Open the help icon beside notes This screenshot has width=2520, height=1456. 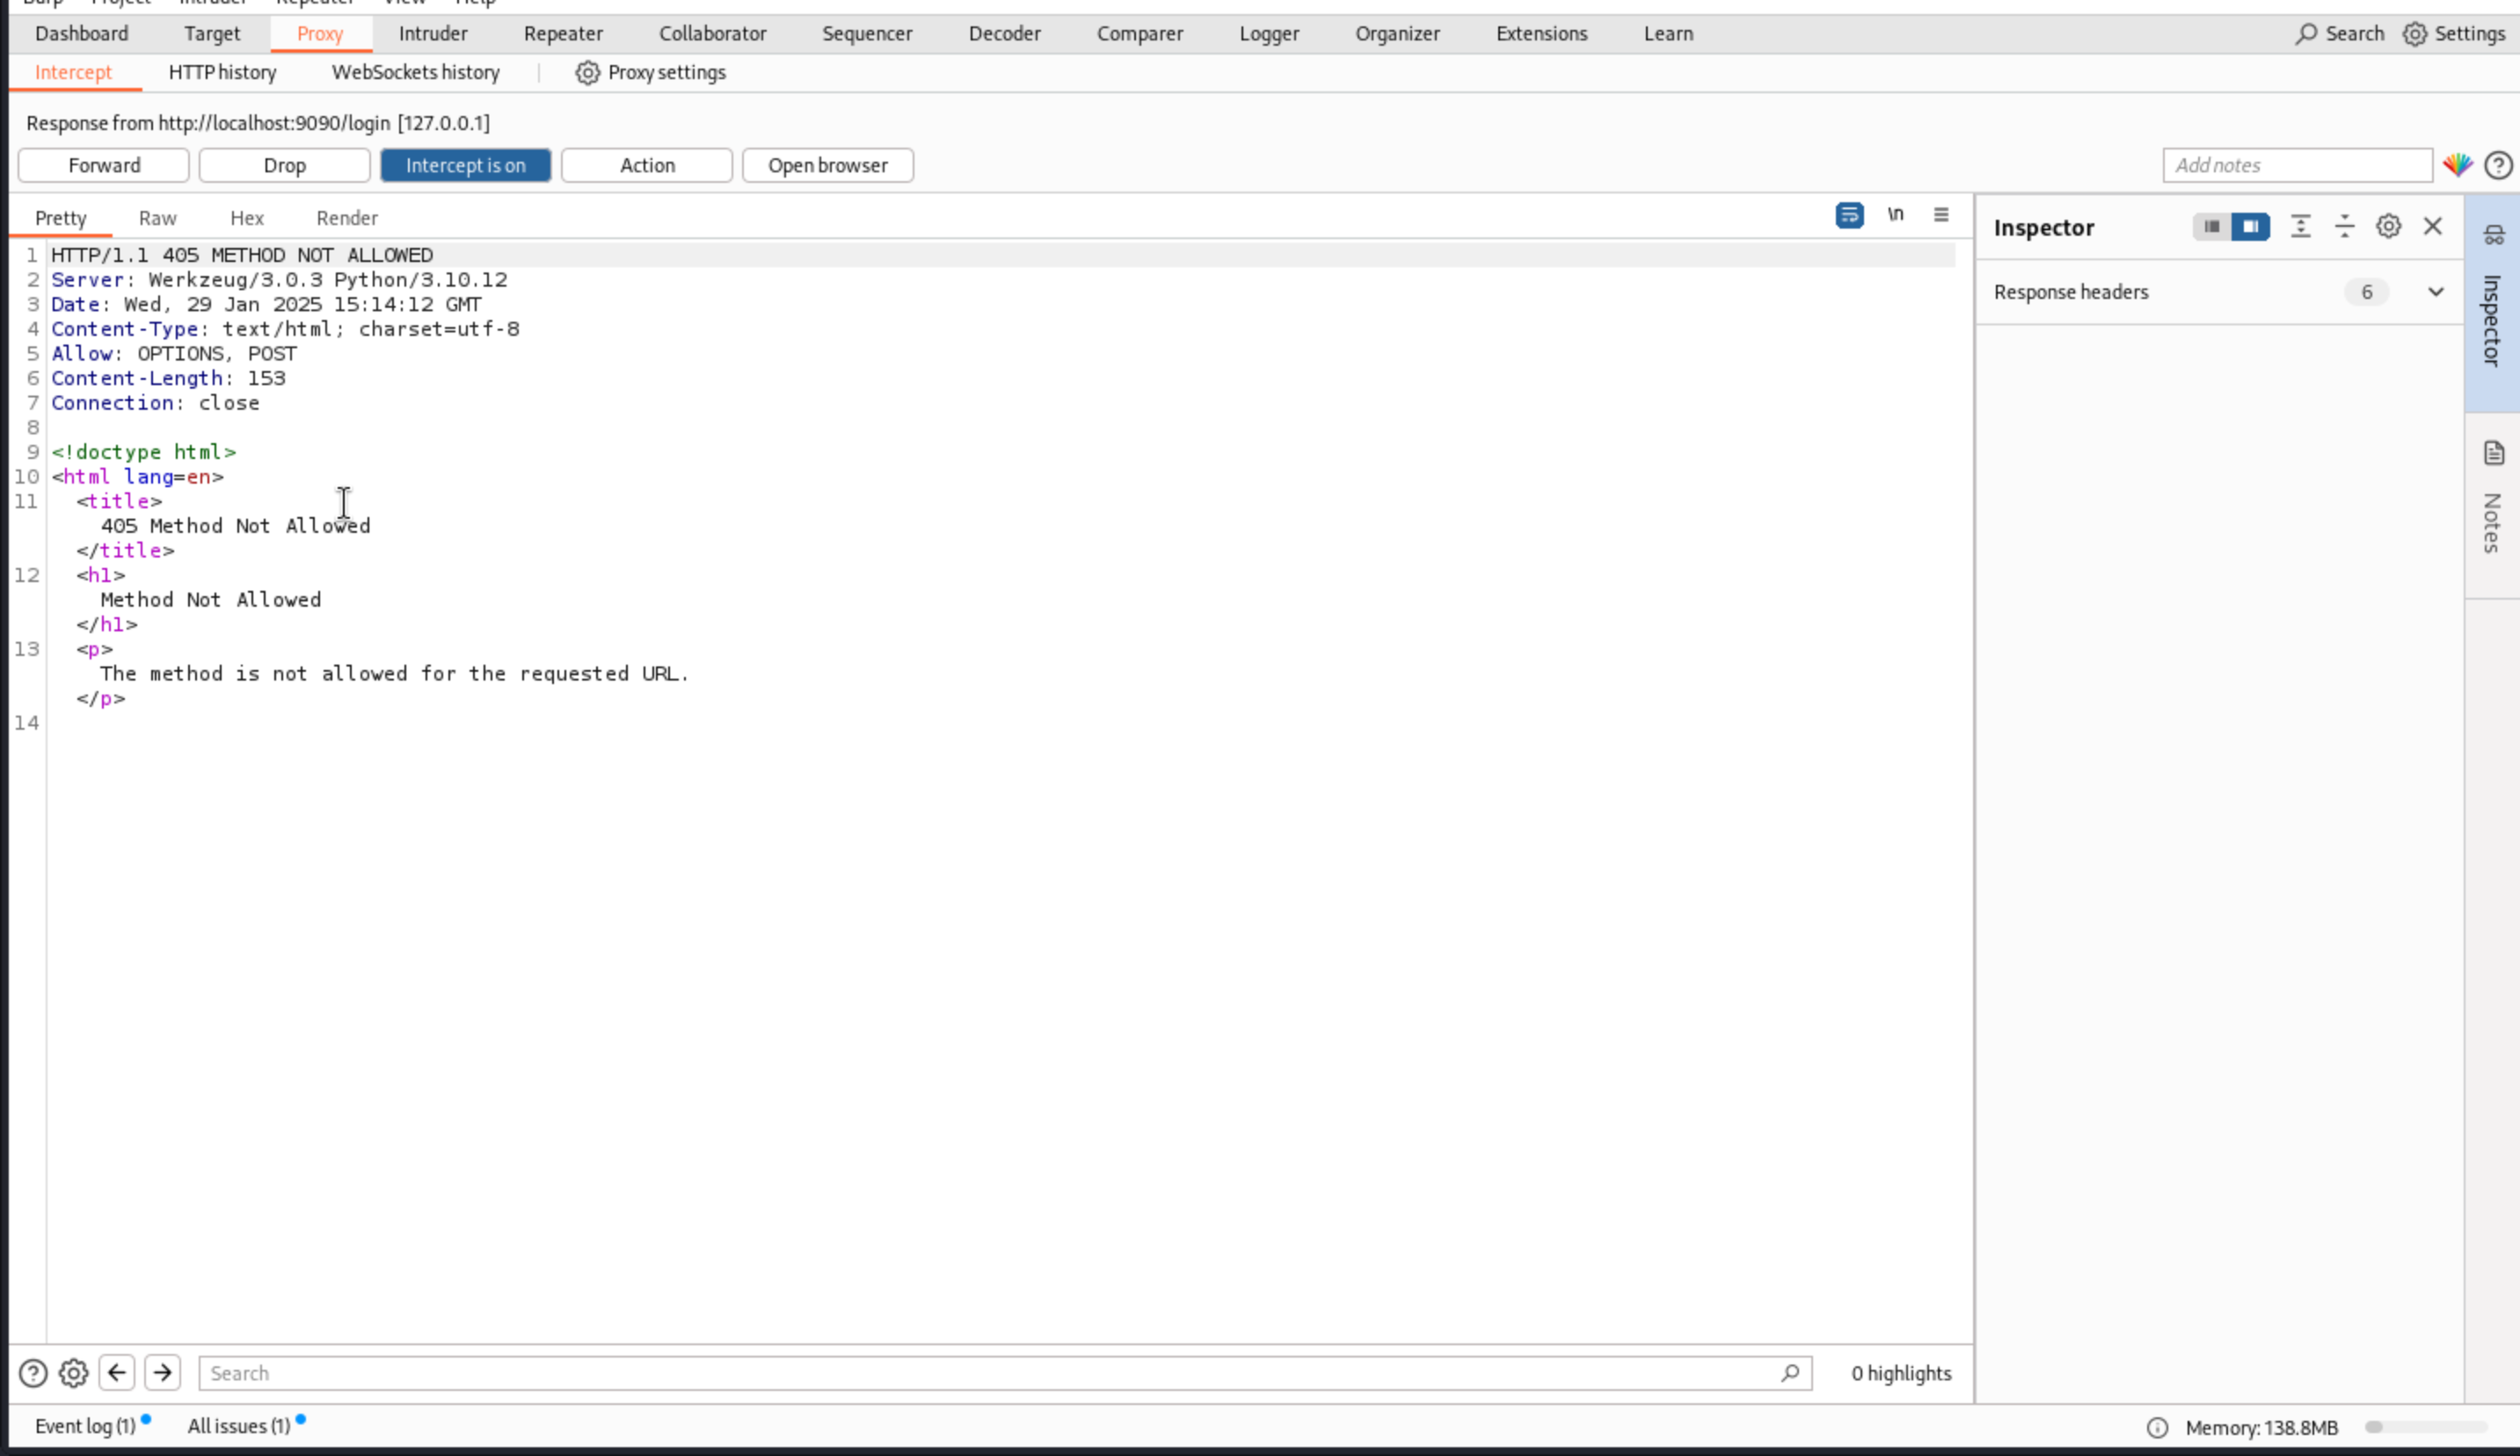pyautogui.click(x=2498, y=165)
